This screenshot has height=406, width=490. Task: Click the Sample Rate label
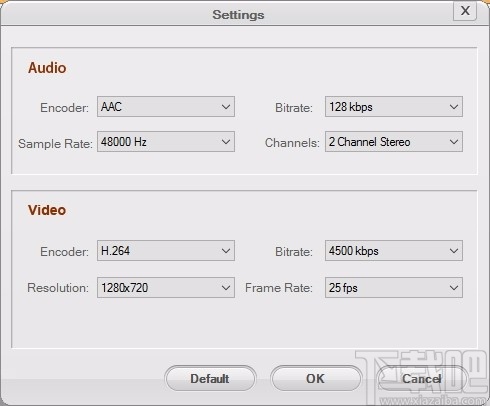55,144
